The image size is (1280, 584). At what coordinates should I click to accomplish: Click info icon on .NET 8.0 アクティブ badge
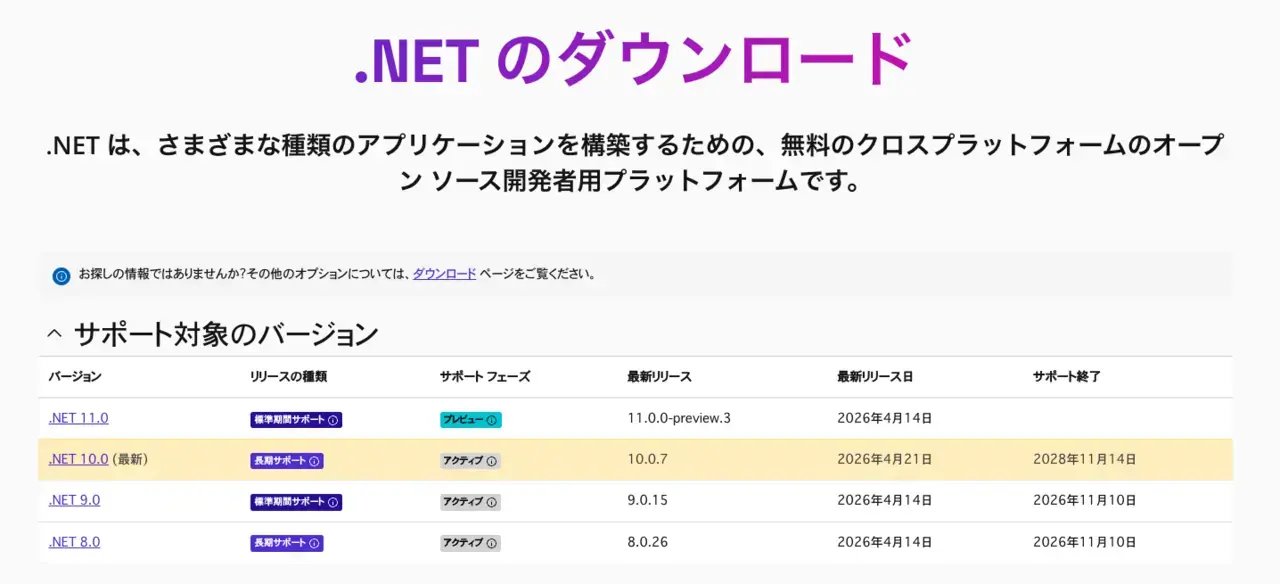(492, 543)
